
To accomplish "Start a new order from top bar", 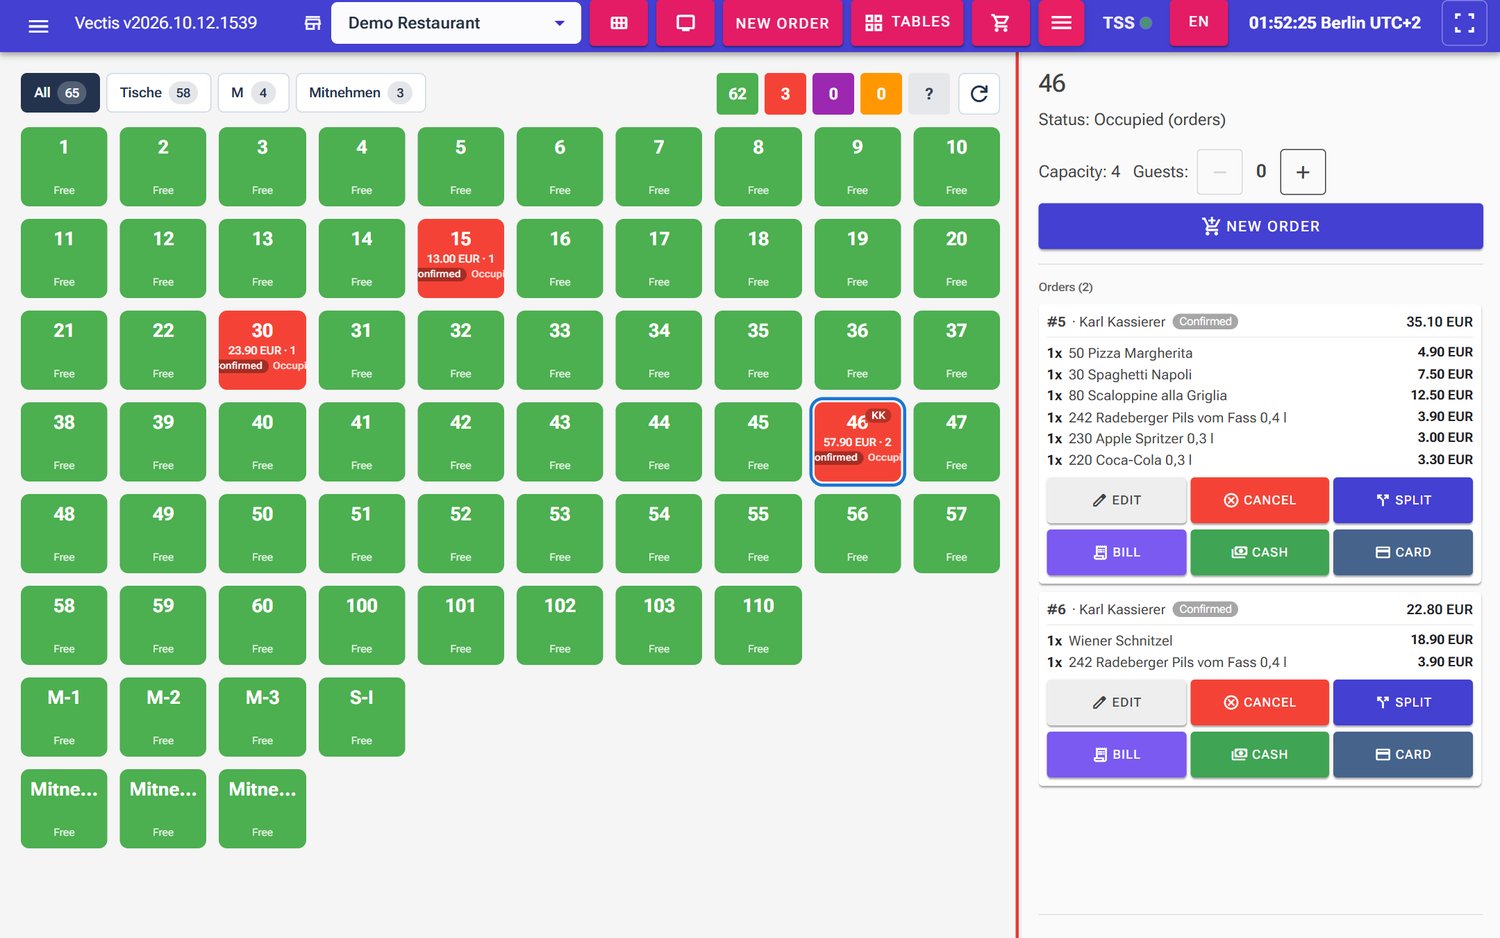I will pos(782,23).
